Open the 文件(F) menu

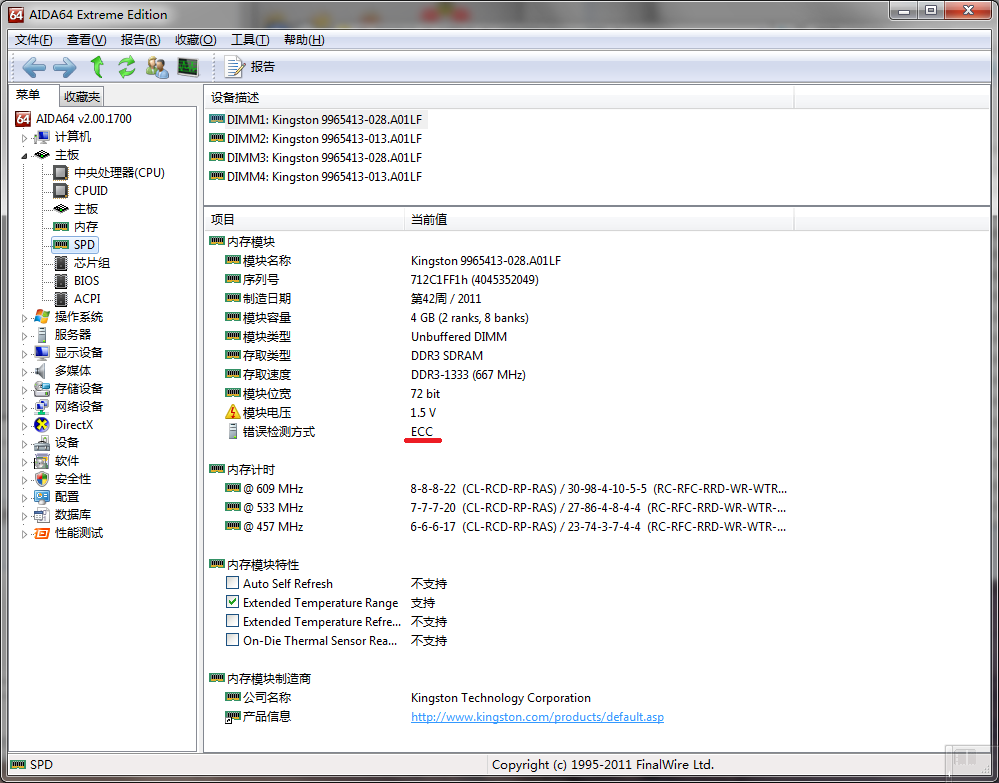coord(34,40)
